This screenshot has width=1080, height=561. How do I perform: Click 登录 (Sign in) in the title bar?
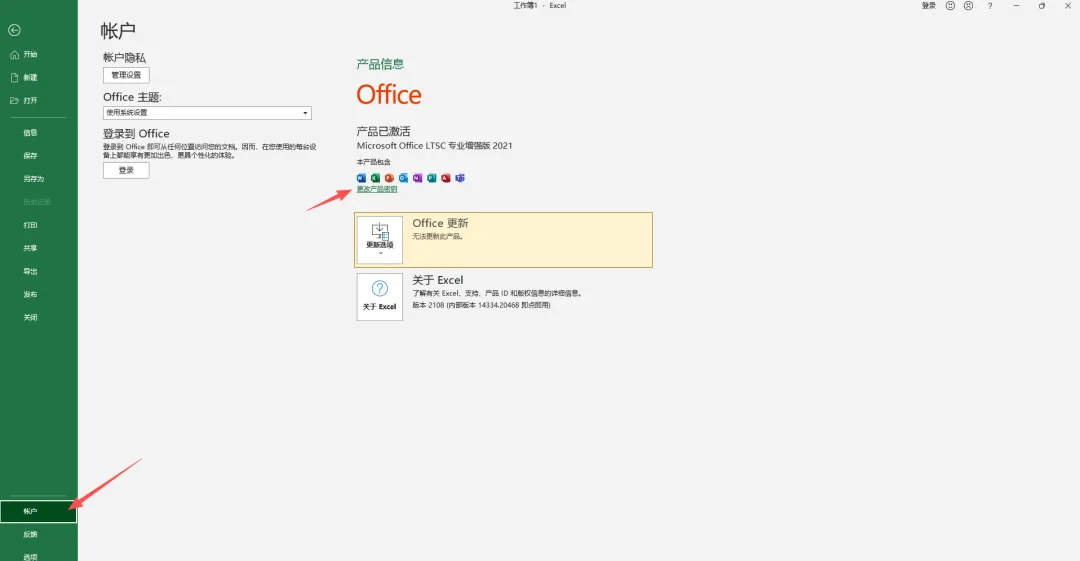[929, 6]
